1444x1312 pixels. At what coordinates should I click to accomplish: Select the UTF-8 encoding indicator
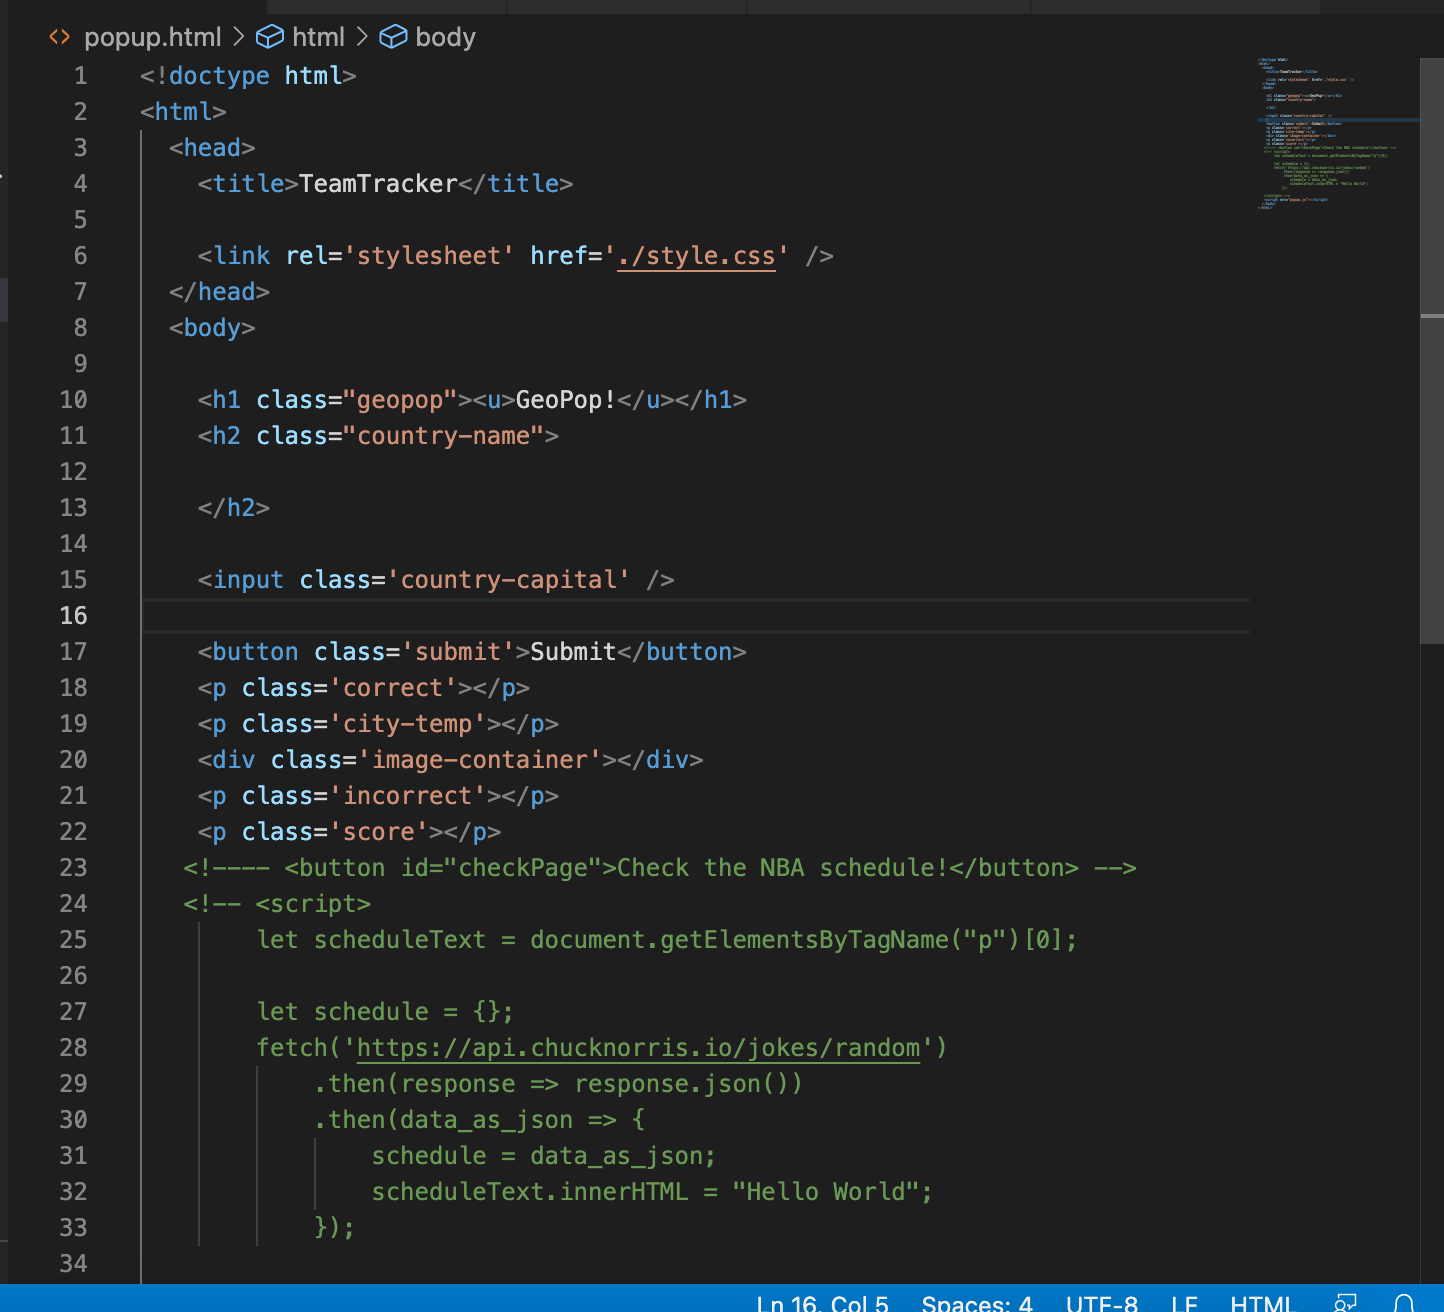pyautogui.click(x=1102, y=1303)
